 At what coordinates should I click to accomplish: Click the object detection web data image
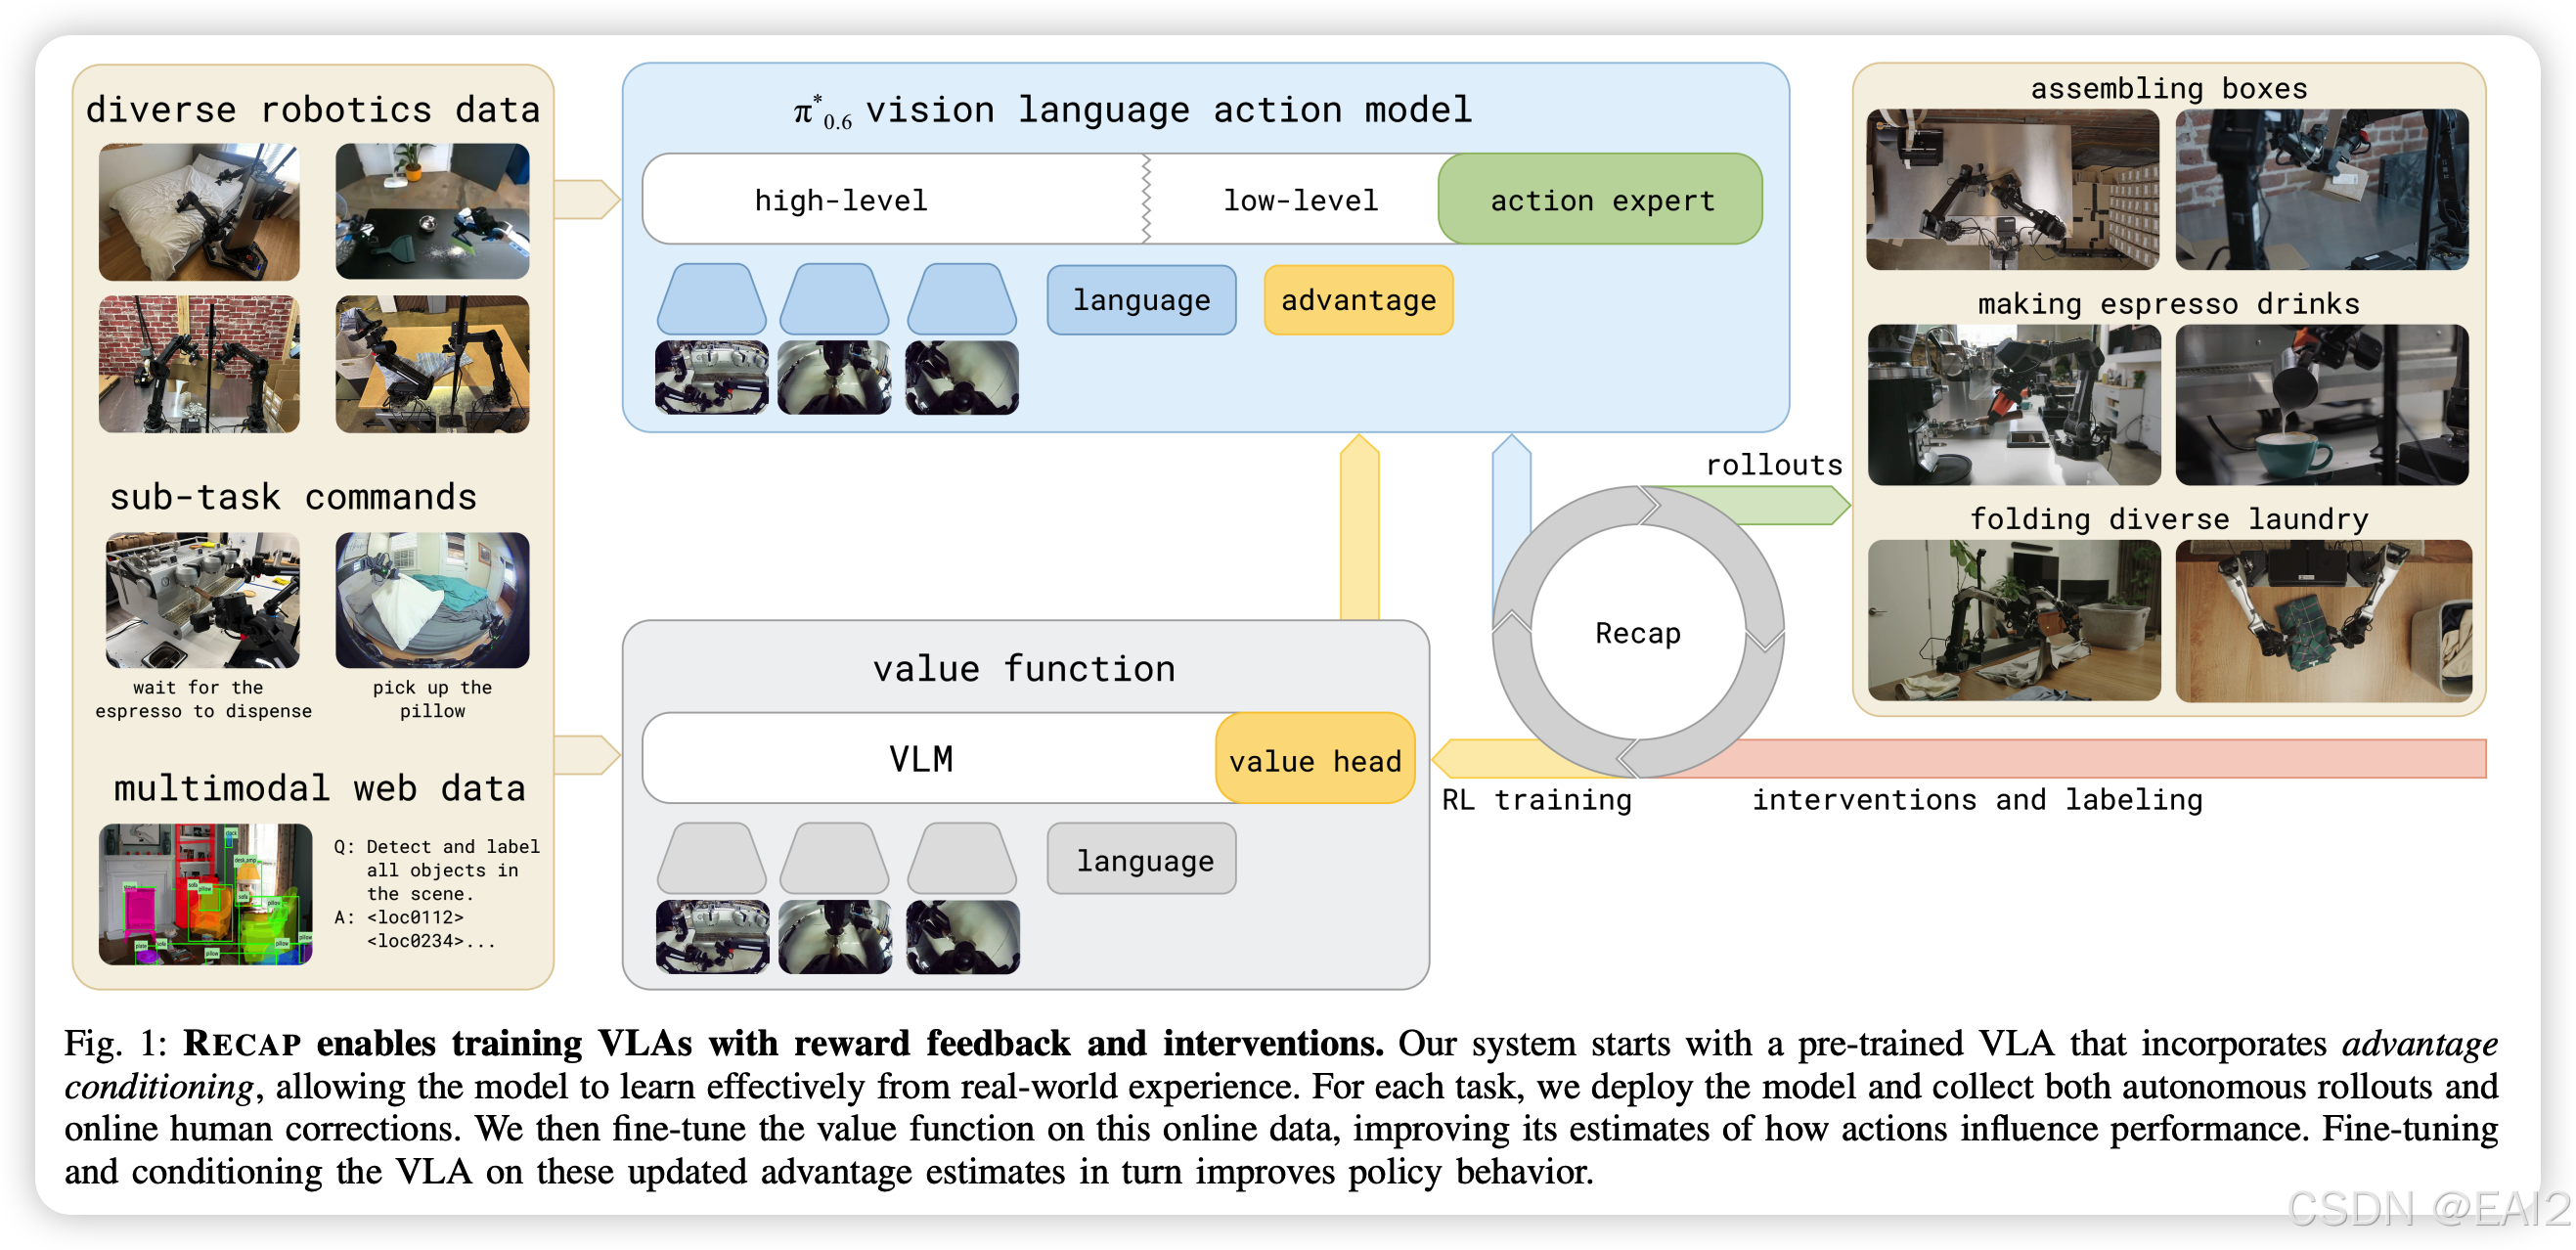[x=205, y=894]
